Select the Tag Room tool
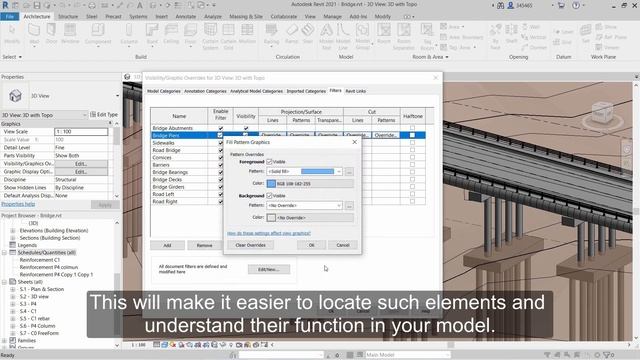This screenshot has height=360, width=640. point(427,36)
